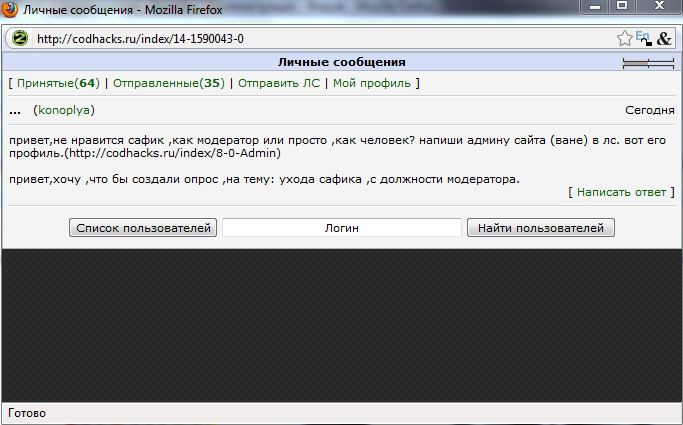Open the Отправить ЛС link

[279, 83]
